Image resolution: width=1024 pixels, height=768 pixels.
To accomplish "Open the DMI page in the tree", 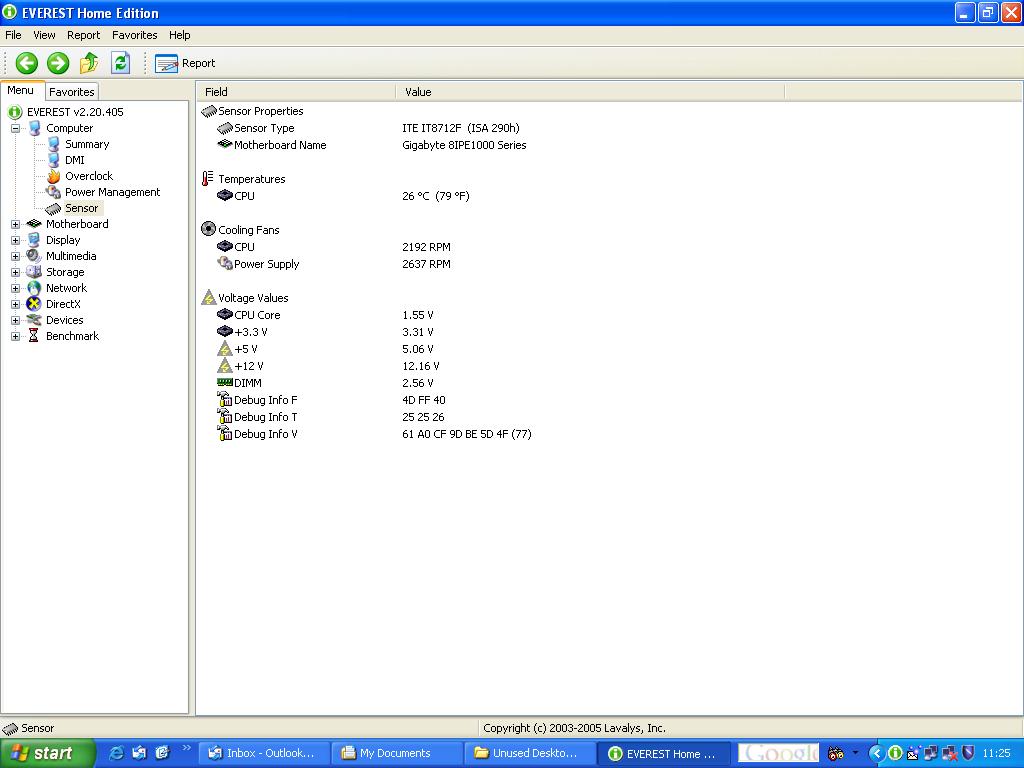I will point(74,160).
